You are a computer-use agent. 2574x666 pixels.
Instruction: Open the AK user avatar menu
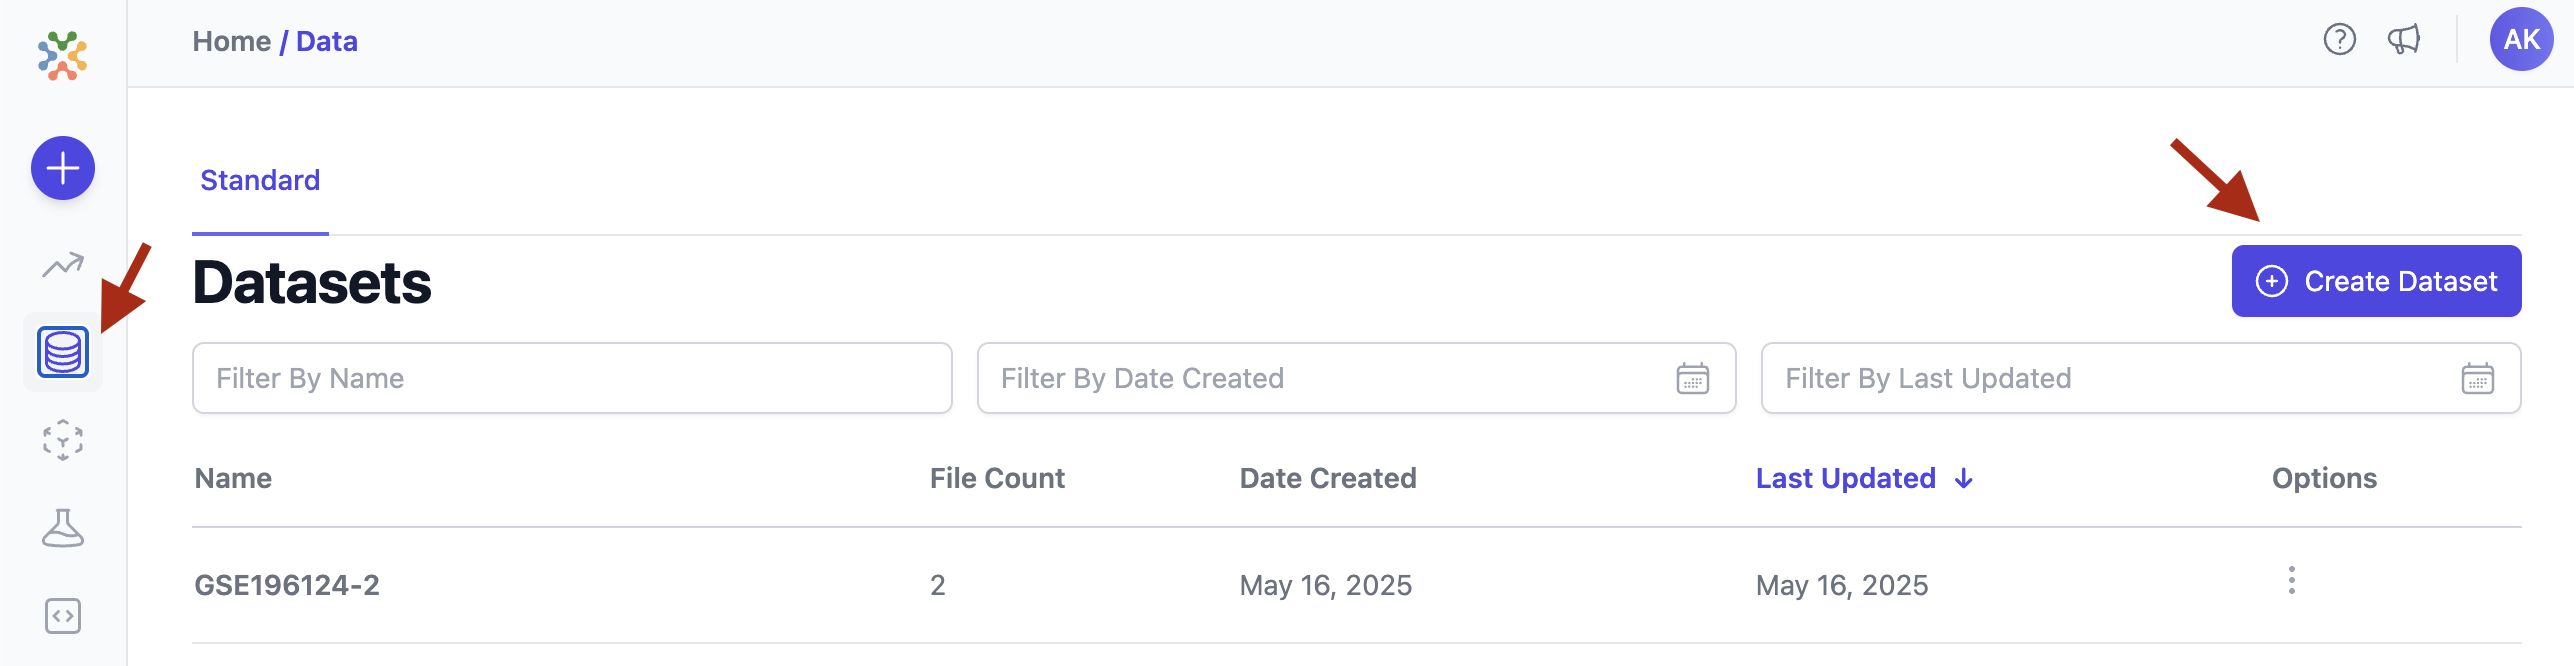coord(2521,40)
